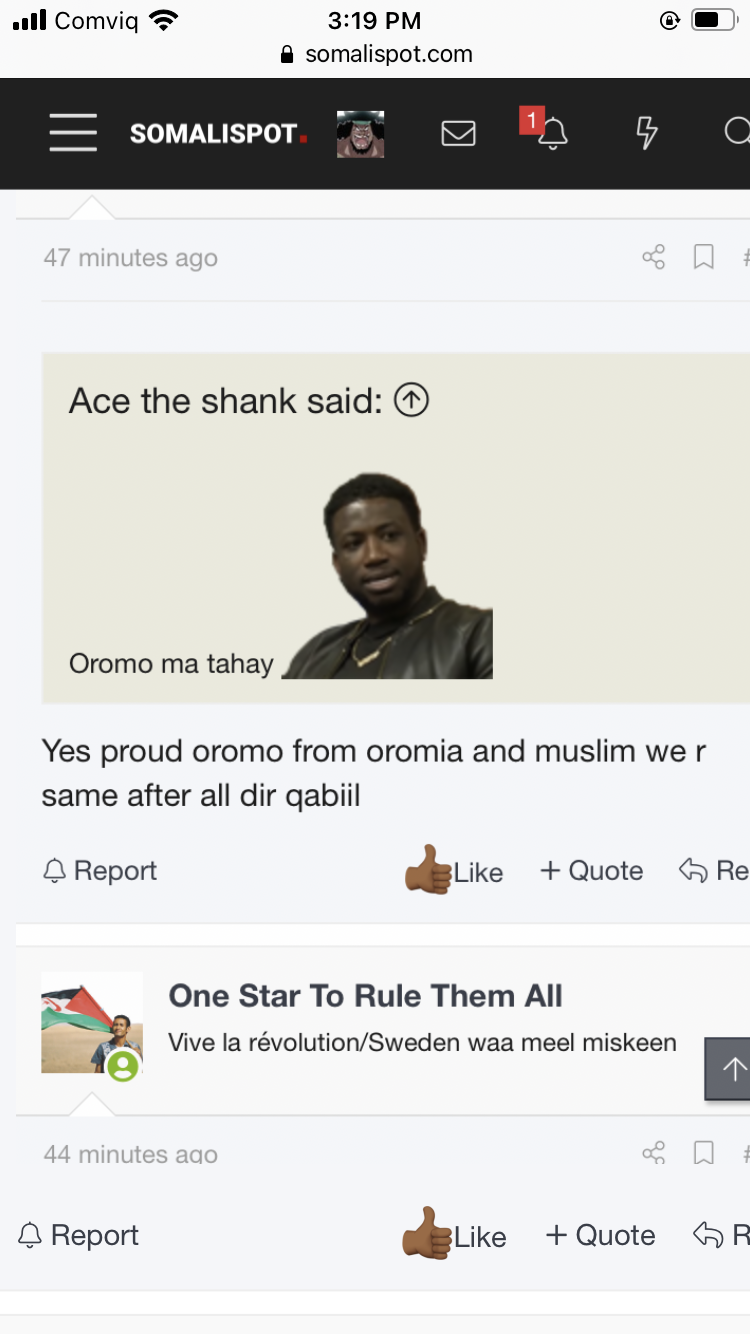Screen dimensions: 750x1334
Task: Open the search magnifier icon
Action: (737, 133)
